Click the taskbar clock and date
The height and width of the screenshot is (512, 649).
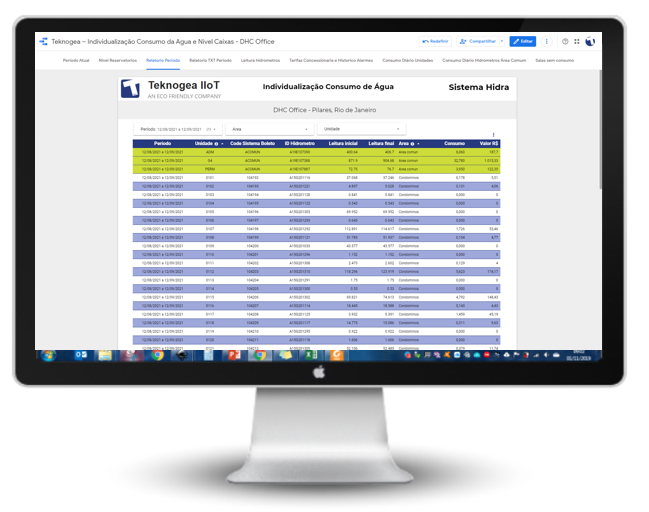click(579, 356)
